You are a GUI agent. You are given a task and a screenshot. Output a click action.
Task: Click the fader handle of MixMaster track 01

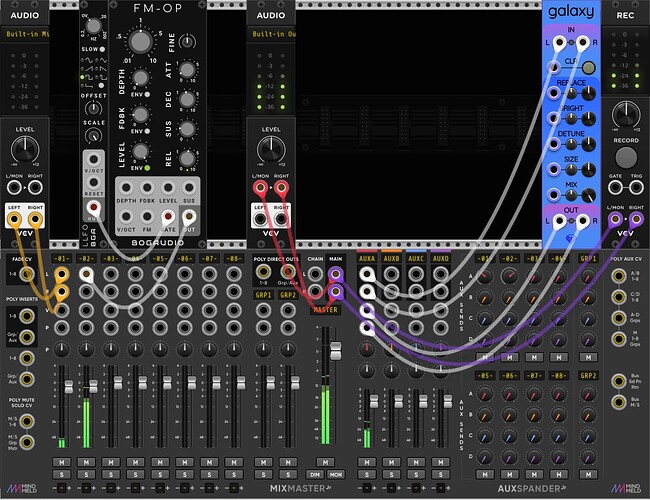[x=68, y=387]
